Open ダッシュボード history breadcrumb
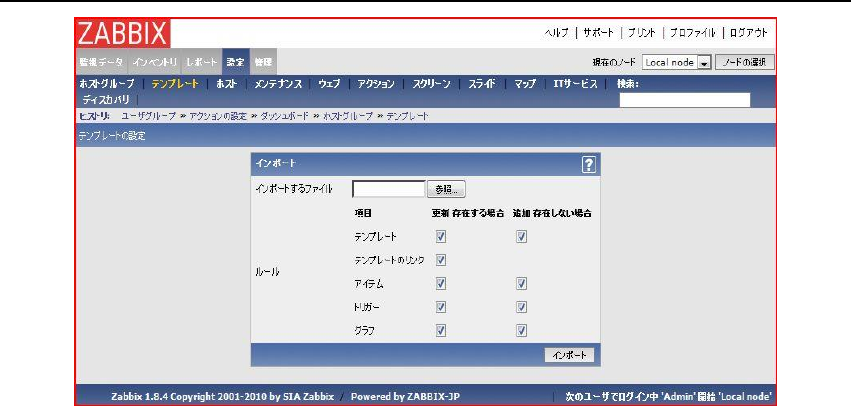The height and width of the screenshot is (406, 851). [284, 116]
